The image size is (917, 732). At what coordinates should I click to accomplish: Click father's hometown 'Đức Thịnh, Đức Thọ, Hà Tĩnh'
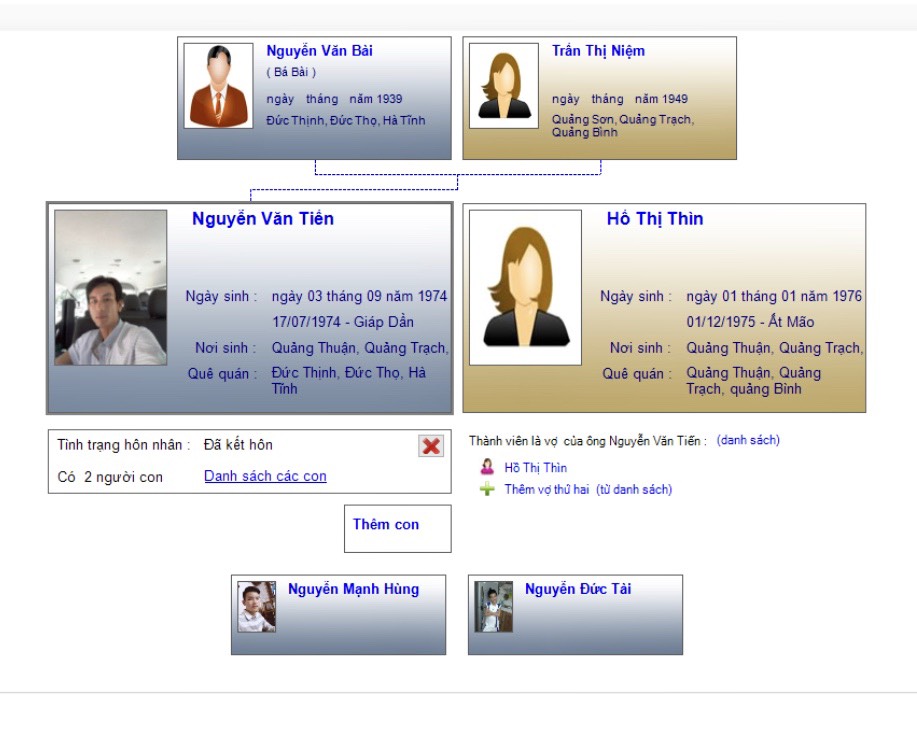[346, 120]
